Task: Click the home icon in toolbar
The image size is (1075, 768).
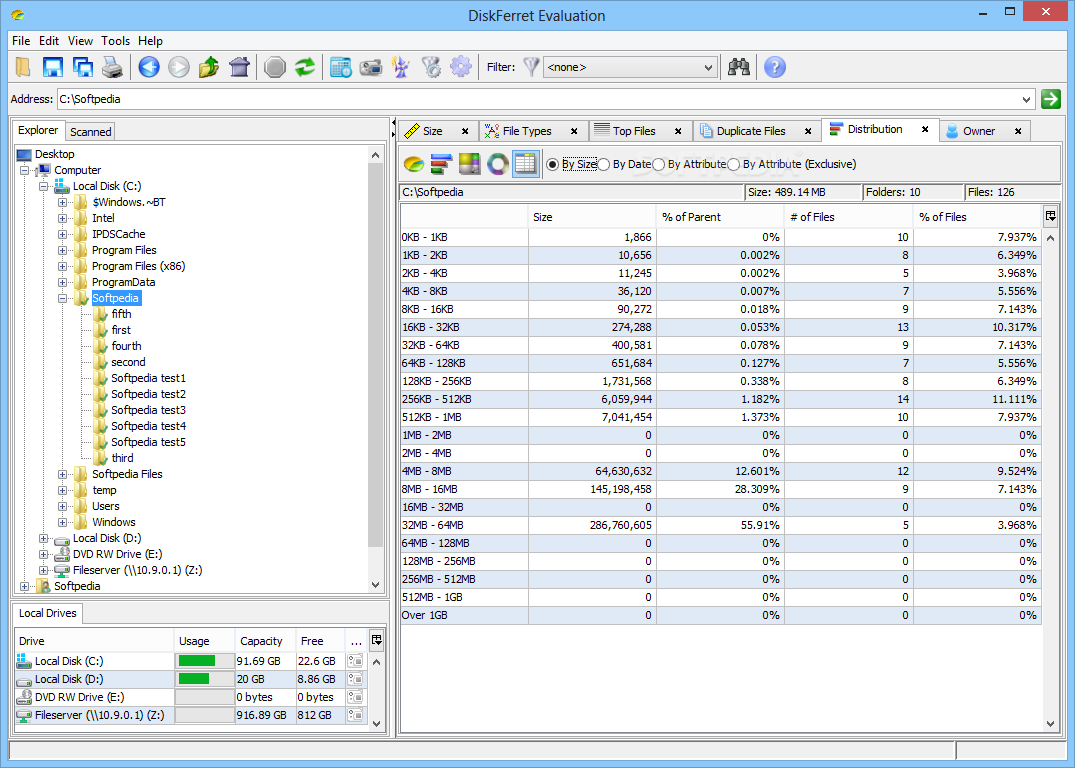Action: click(239, 67)
